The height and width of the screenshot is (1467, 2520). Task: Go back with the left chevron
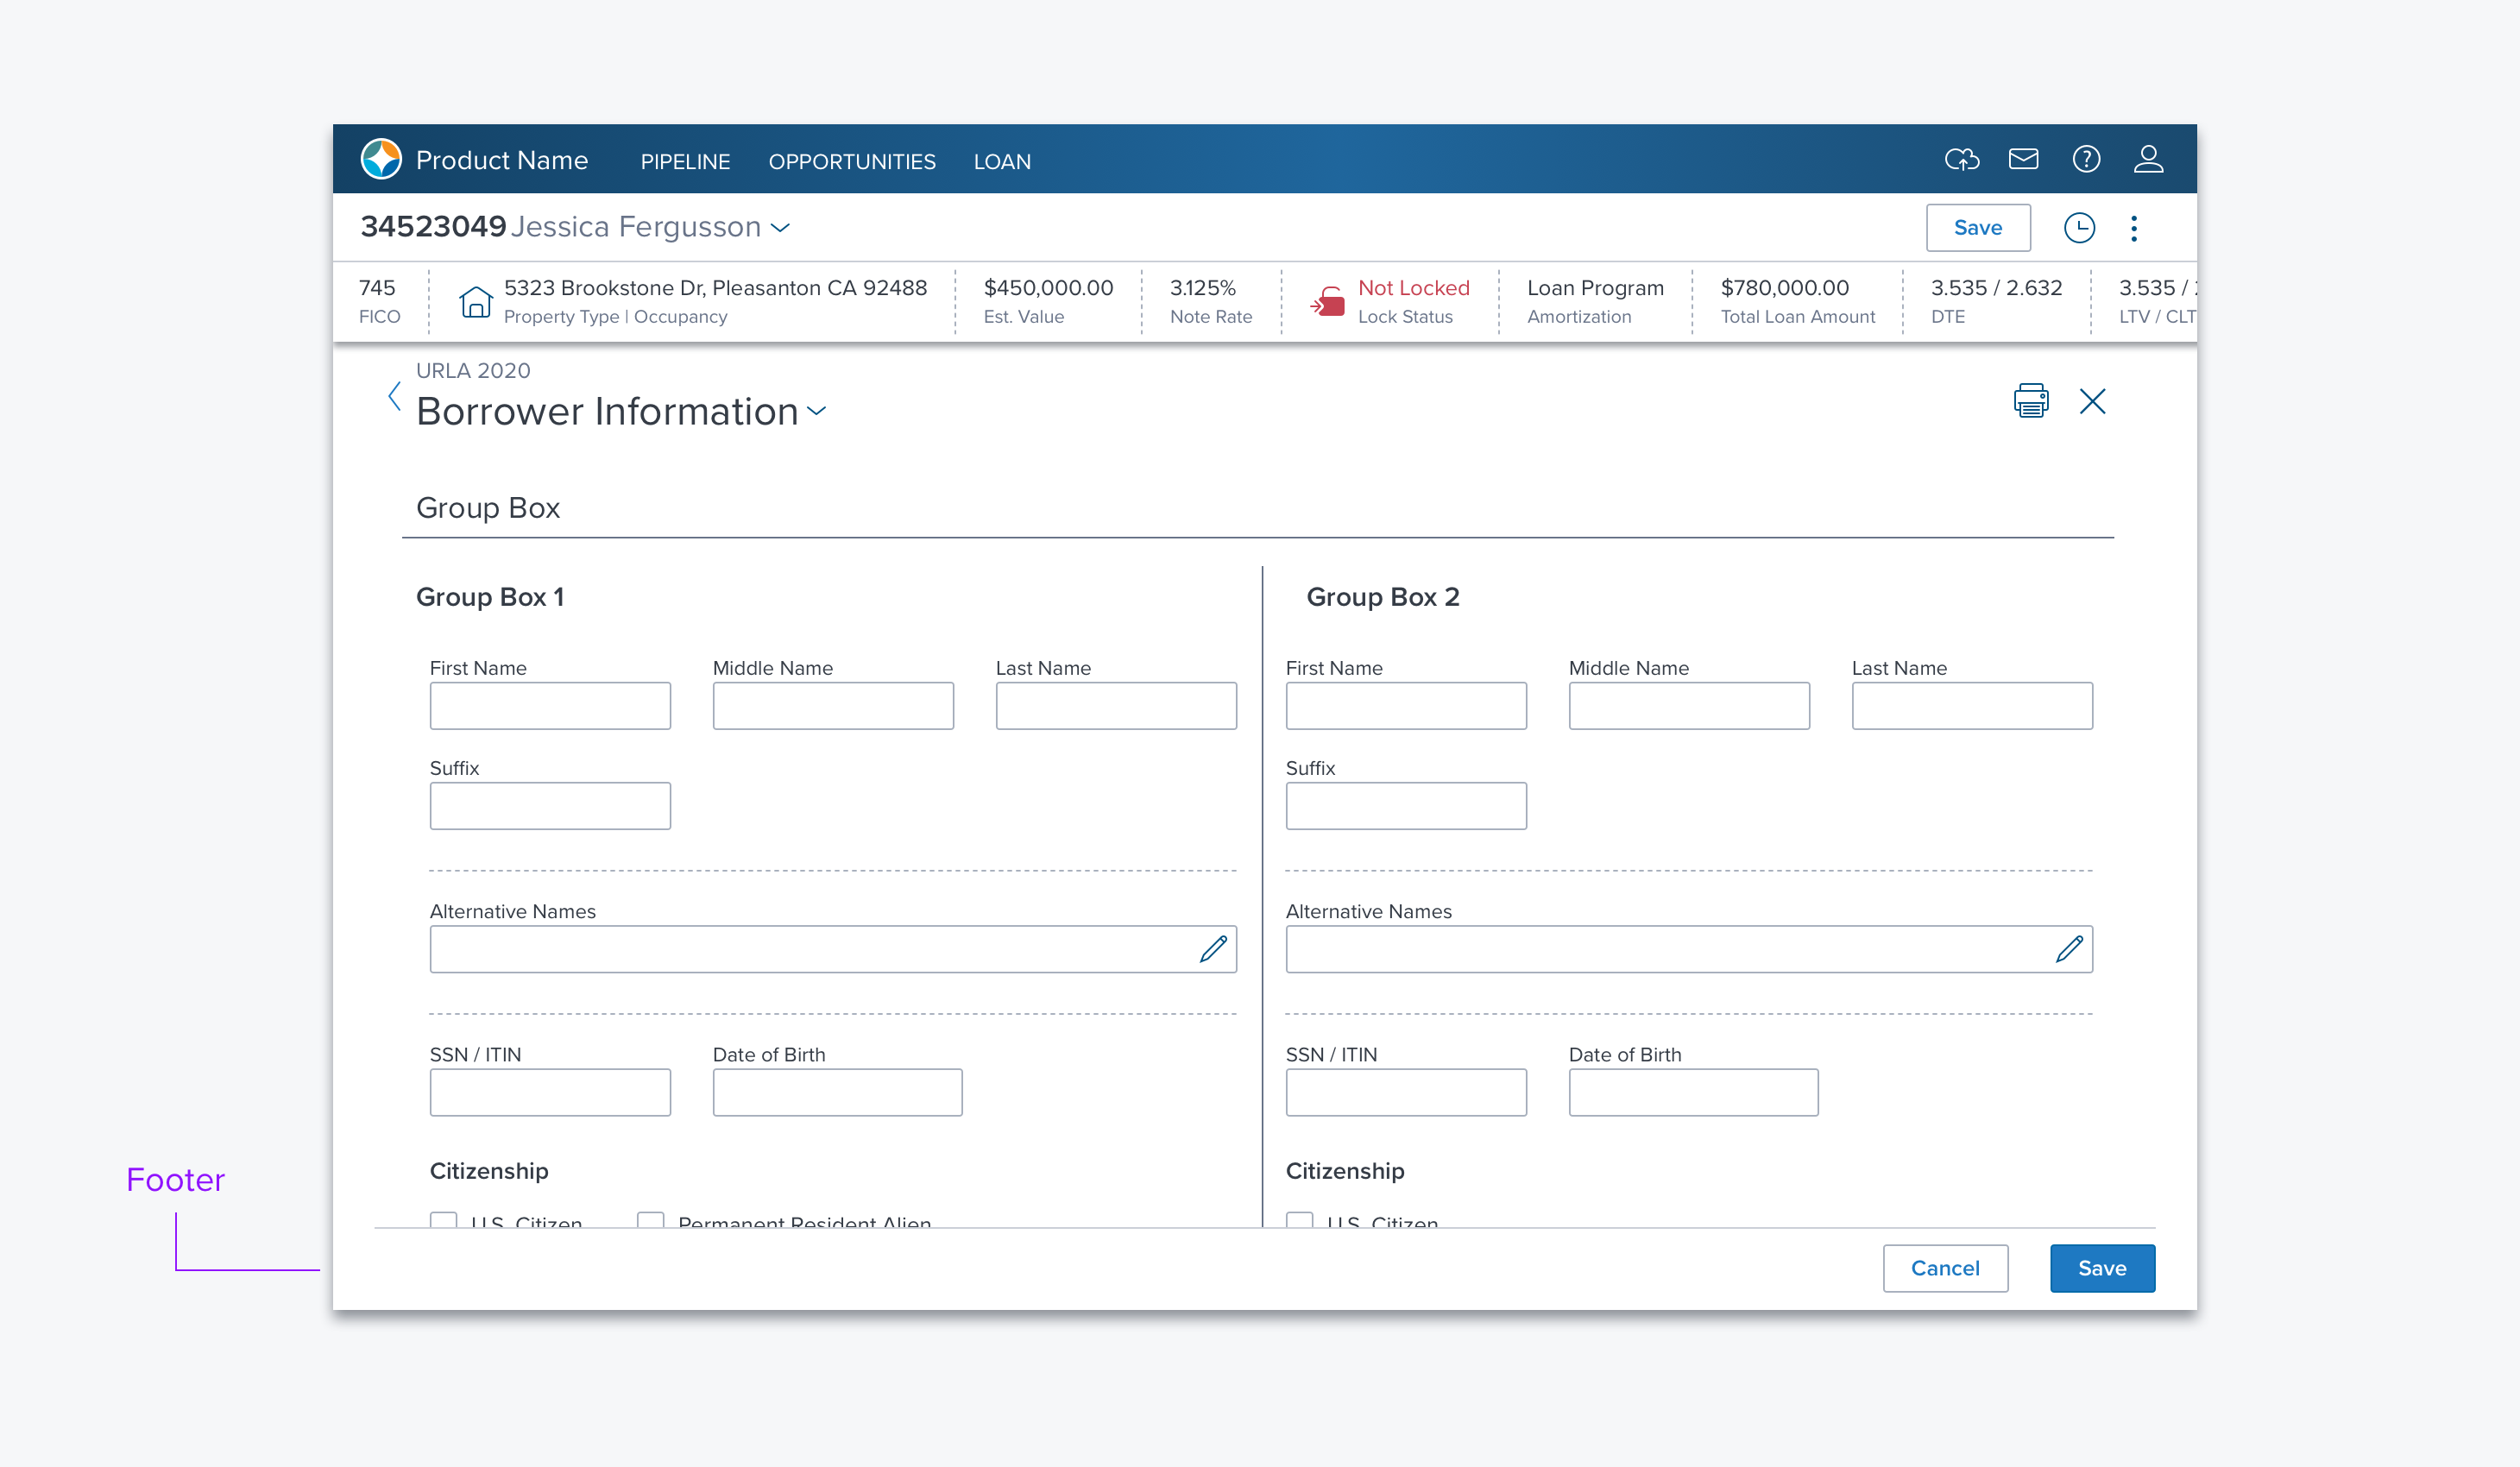394,396
